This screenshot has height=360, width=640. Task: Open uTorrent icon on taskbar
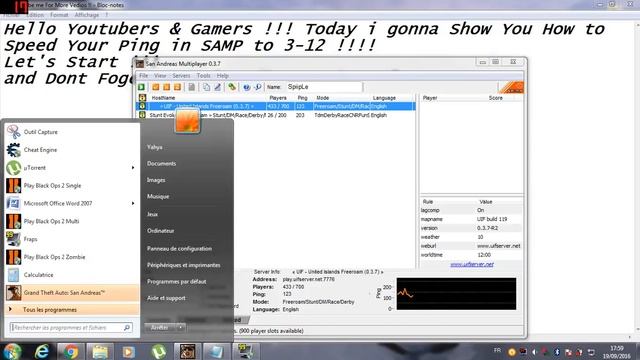coord(158,351)
